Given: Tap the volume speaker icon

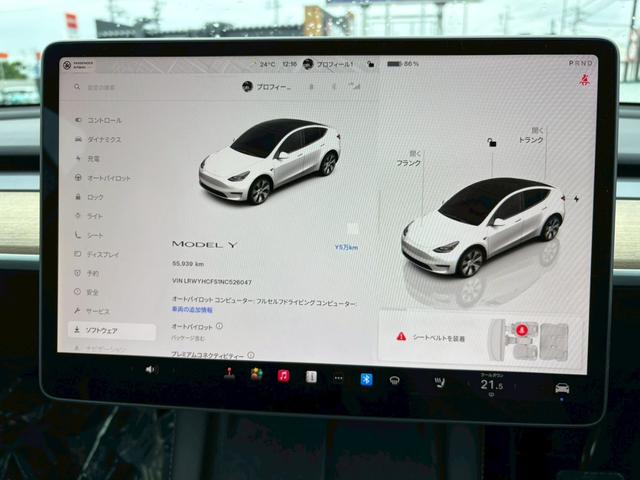Looking at the screenshot, I should pos(151,369).
